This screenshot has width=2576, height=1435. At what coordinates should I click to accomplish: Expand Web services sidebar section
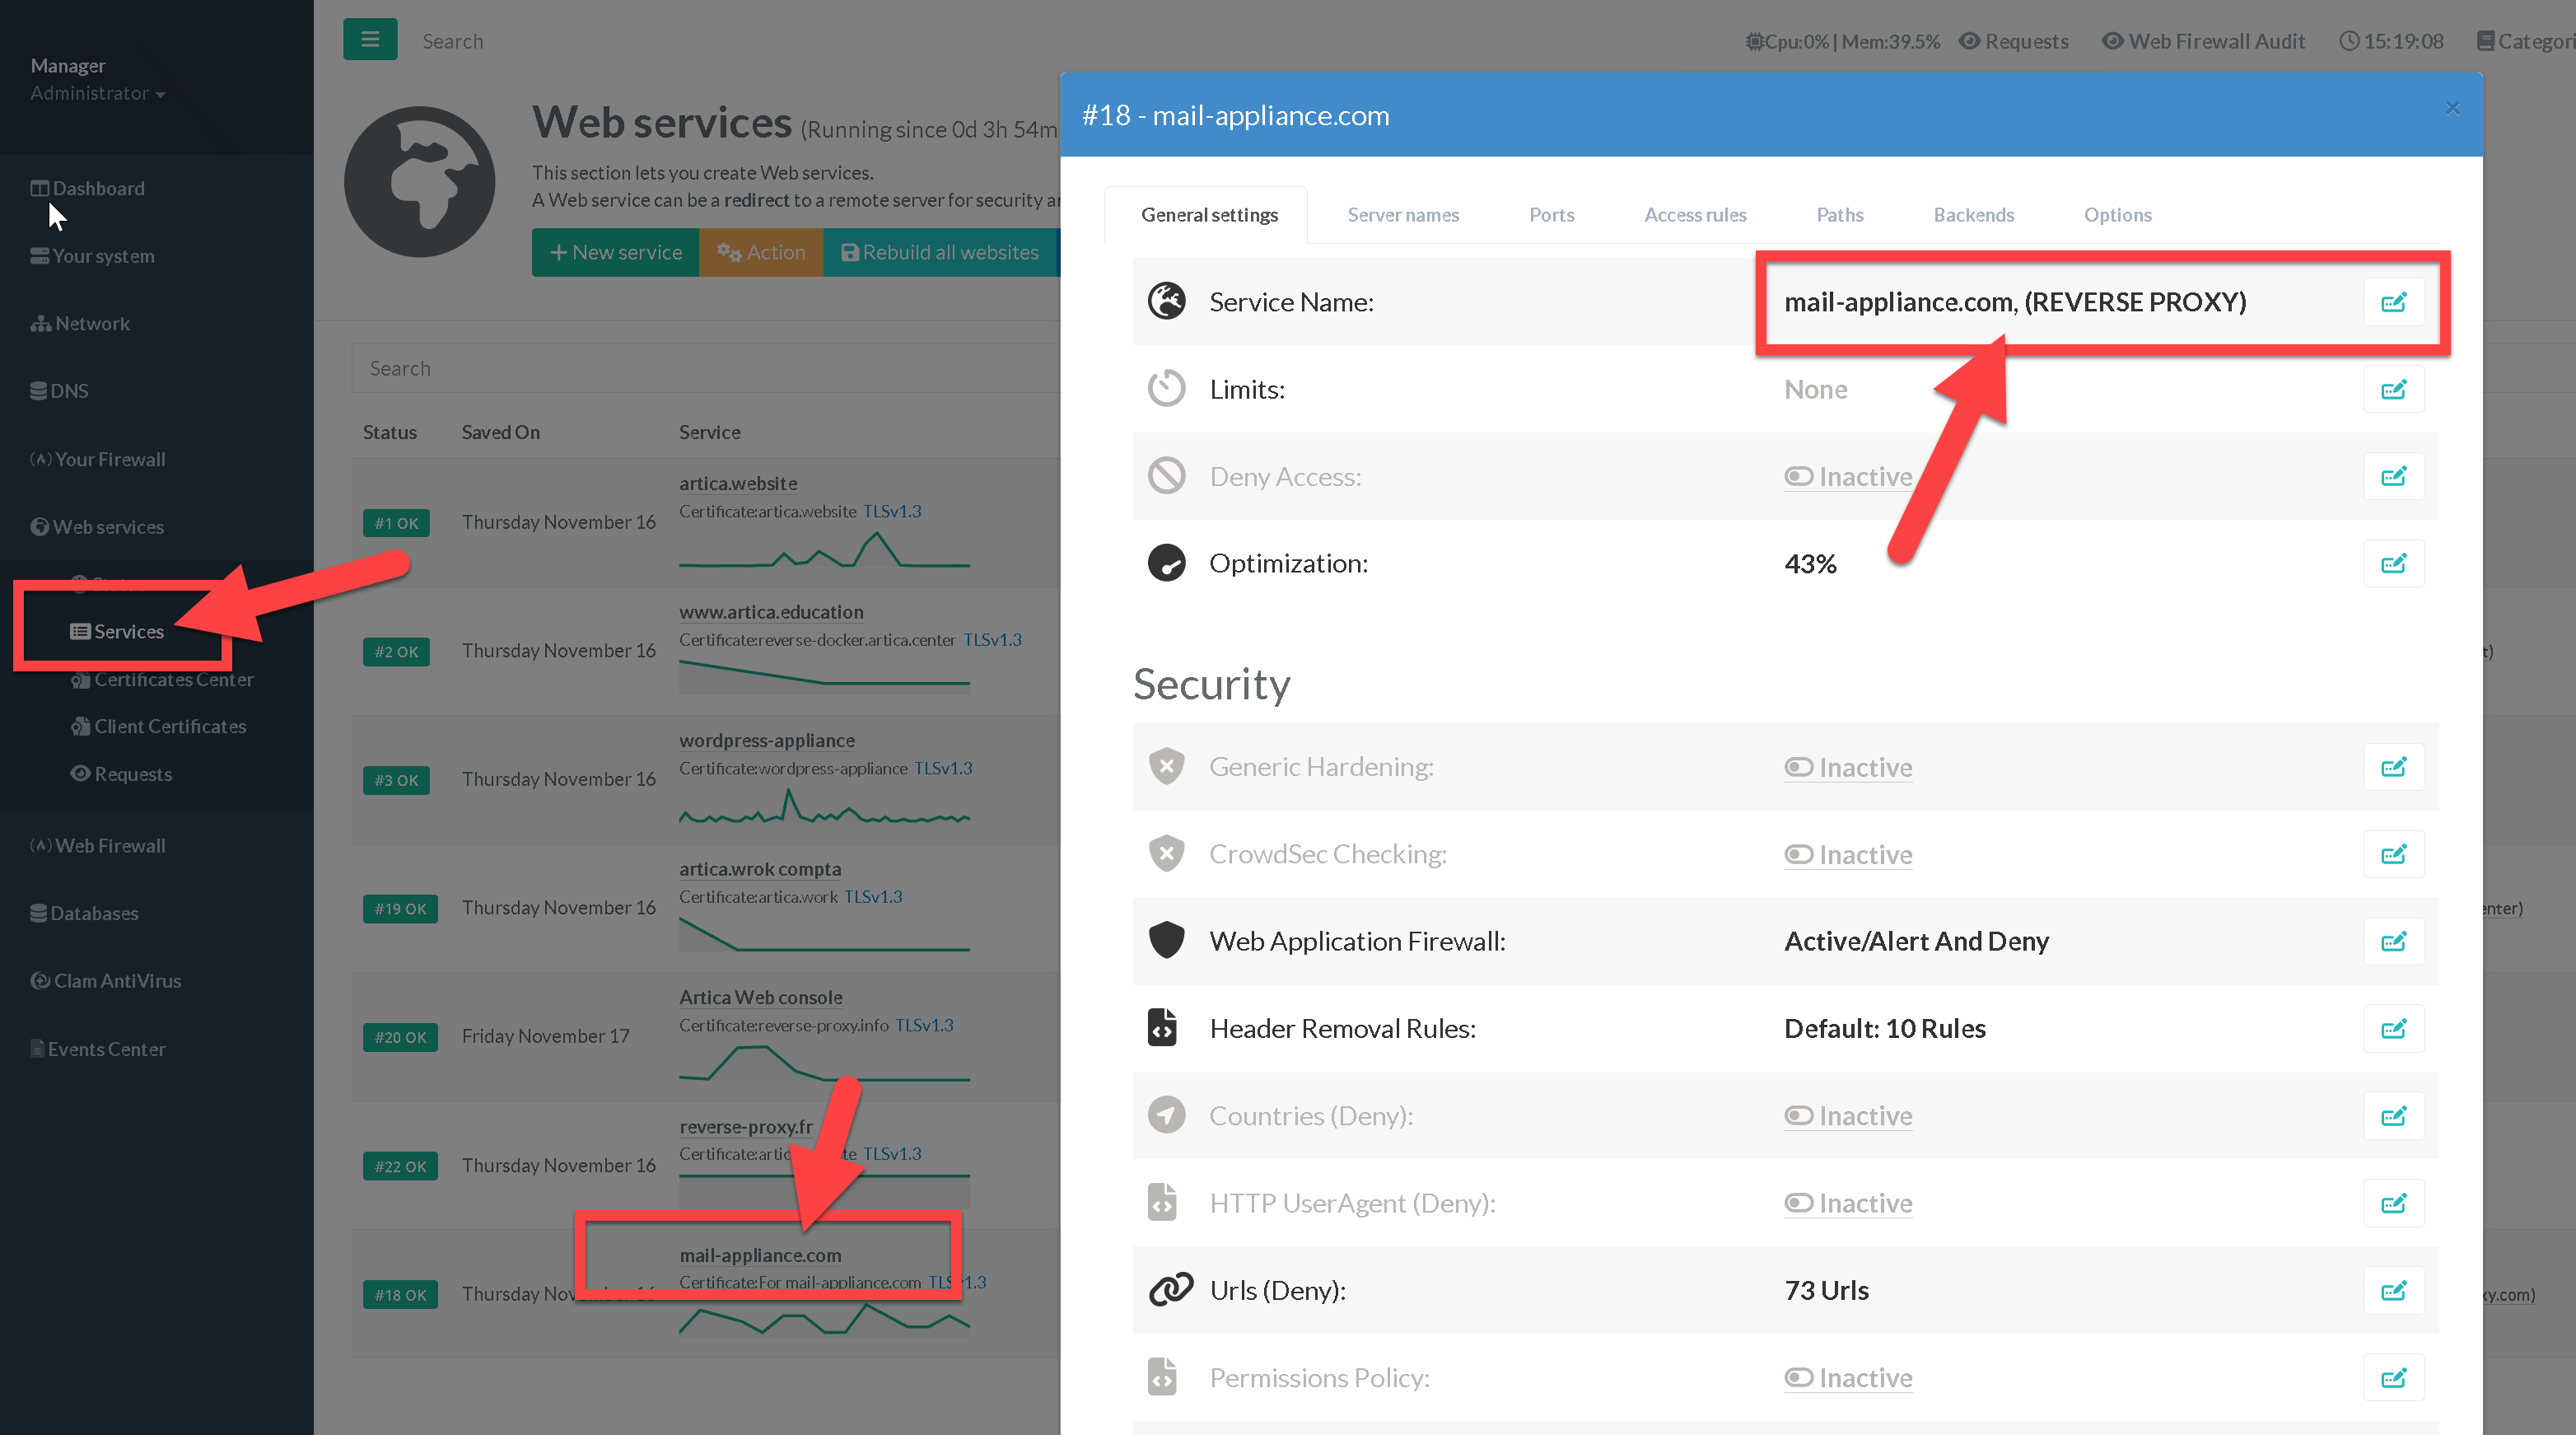107,527
